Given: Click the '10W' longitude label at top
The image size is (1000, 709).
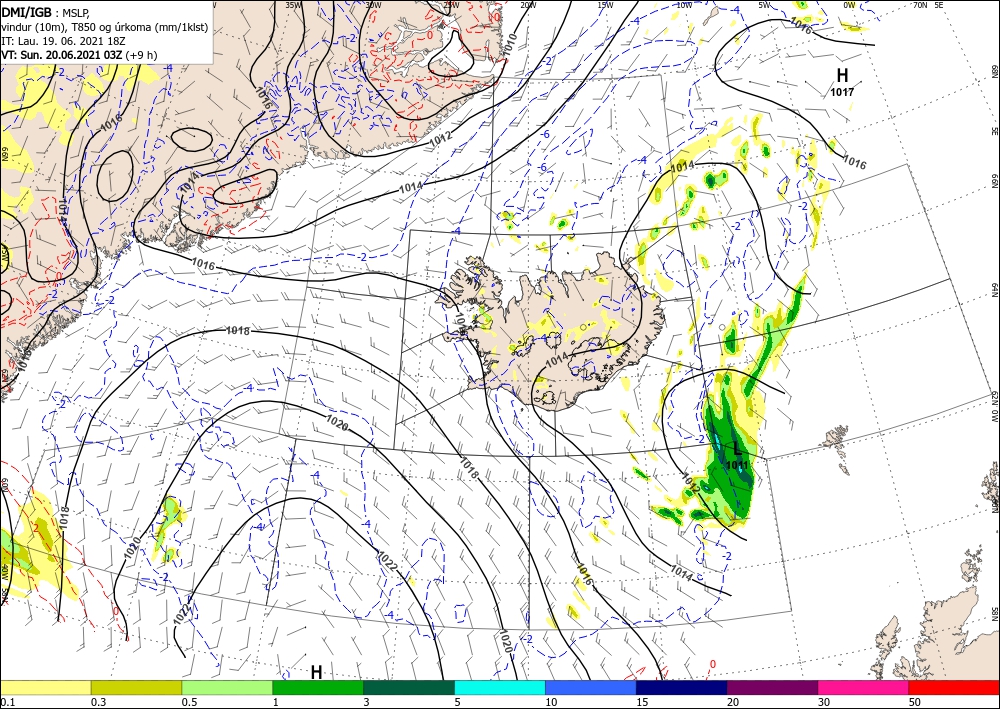Looking at the screenshot, I should [684, 5].
